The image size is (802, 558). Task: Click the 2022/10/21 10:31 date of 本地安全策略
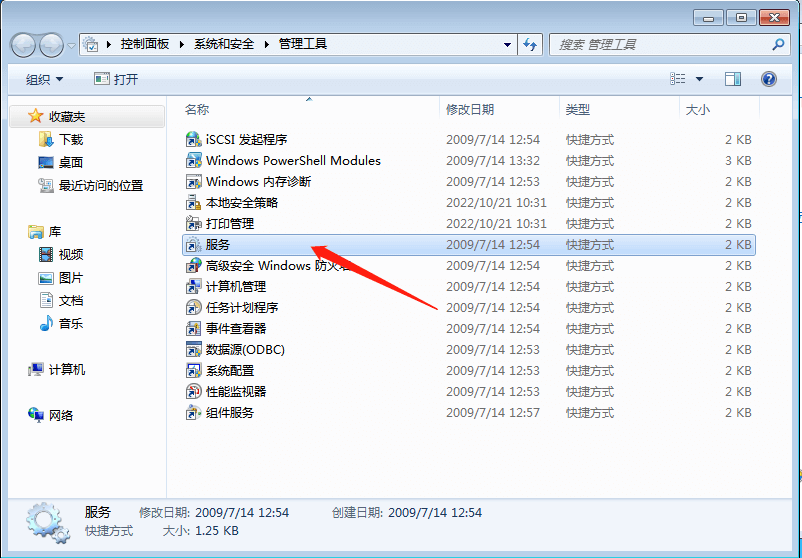pyautogui.click(x=496, y=203)
